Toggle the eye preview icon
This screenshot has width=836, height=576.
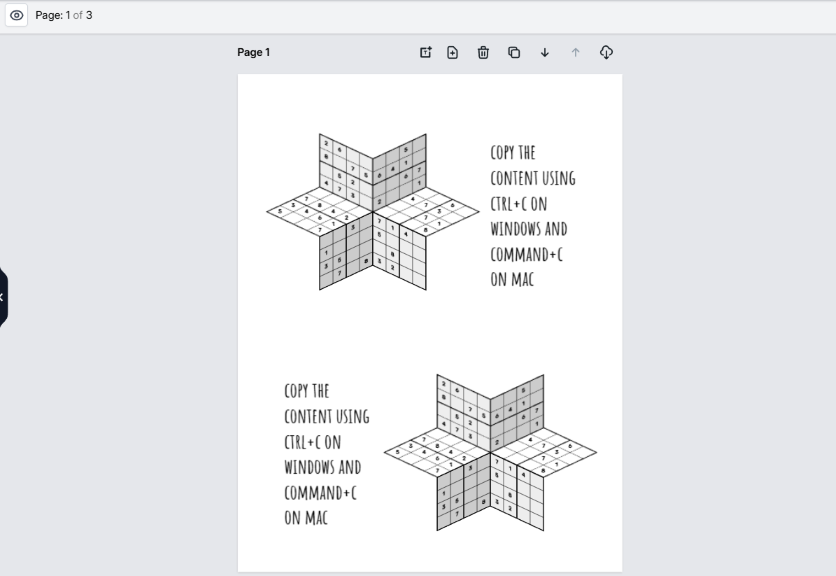click(x=17, y=16)
